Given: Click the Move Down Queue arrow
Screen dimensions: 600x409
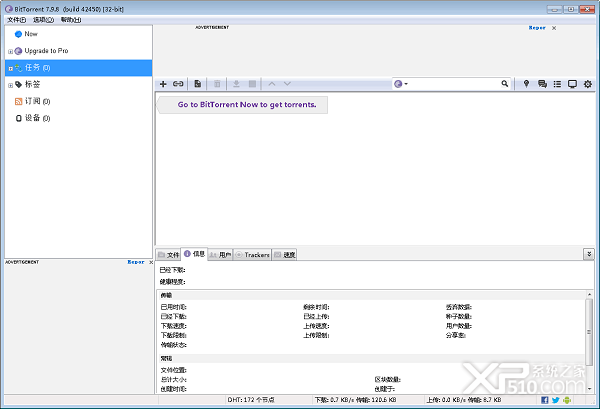Looking at the screenshot, I should click(287, 84).
